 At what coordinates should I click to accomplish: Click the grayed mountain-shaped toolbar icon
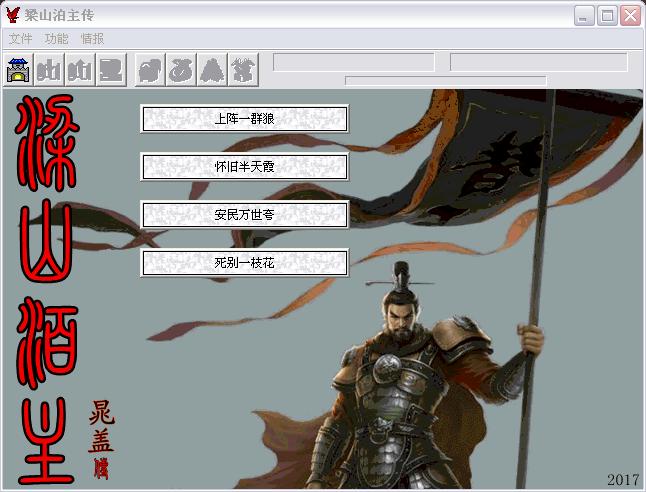[x=212, y=70]
